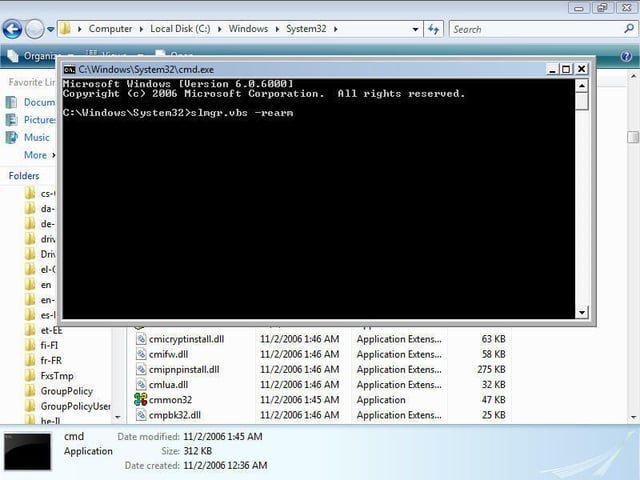640x480 pixels.
Task: Select the FxsTmp folder in tree
Action: [57, 376]
